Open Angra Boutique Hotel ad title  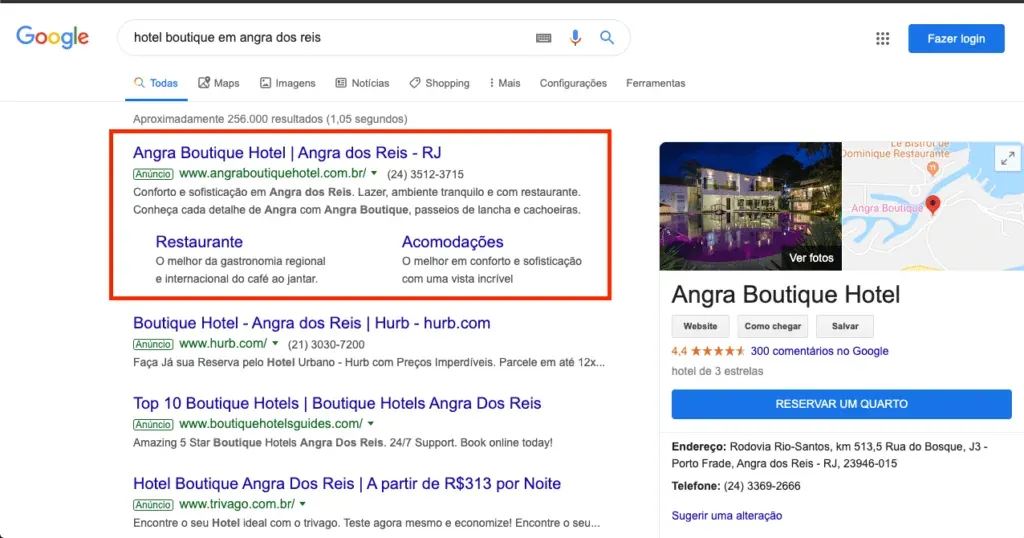point(287,153)
